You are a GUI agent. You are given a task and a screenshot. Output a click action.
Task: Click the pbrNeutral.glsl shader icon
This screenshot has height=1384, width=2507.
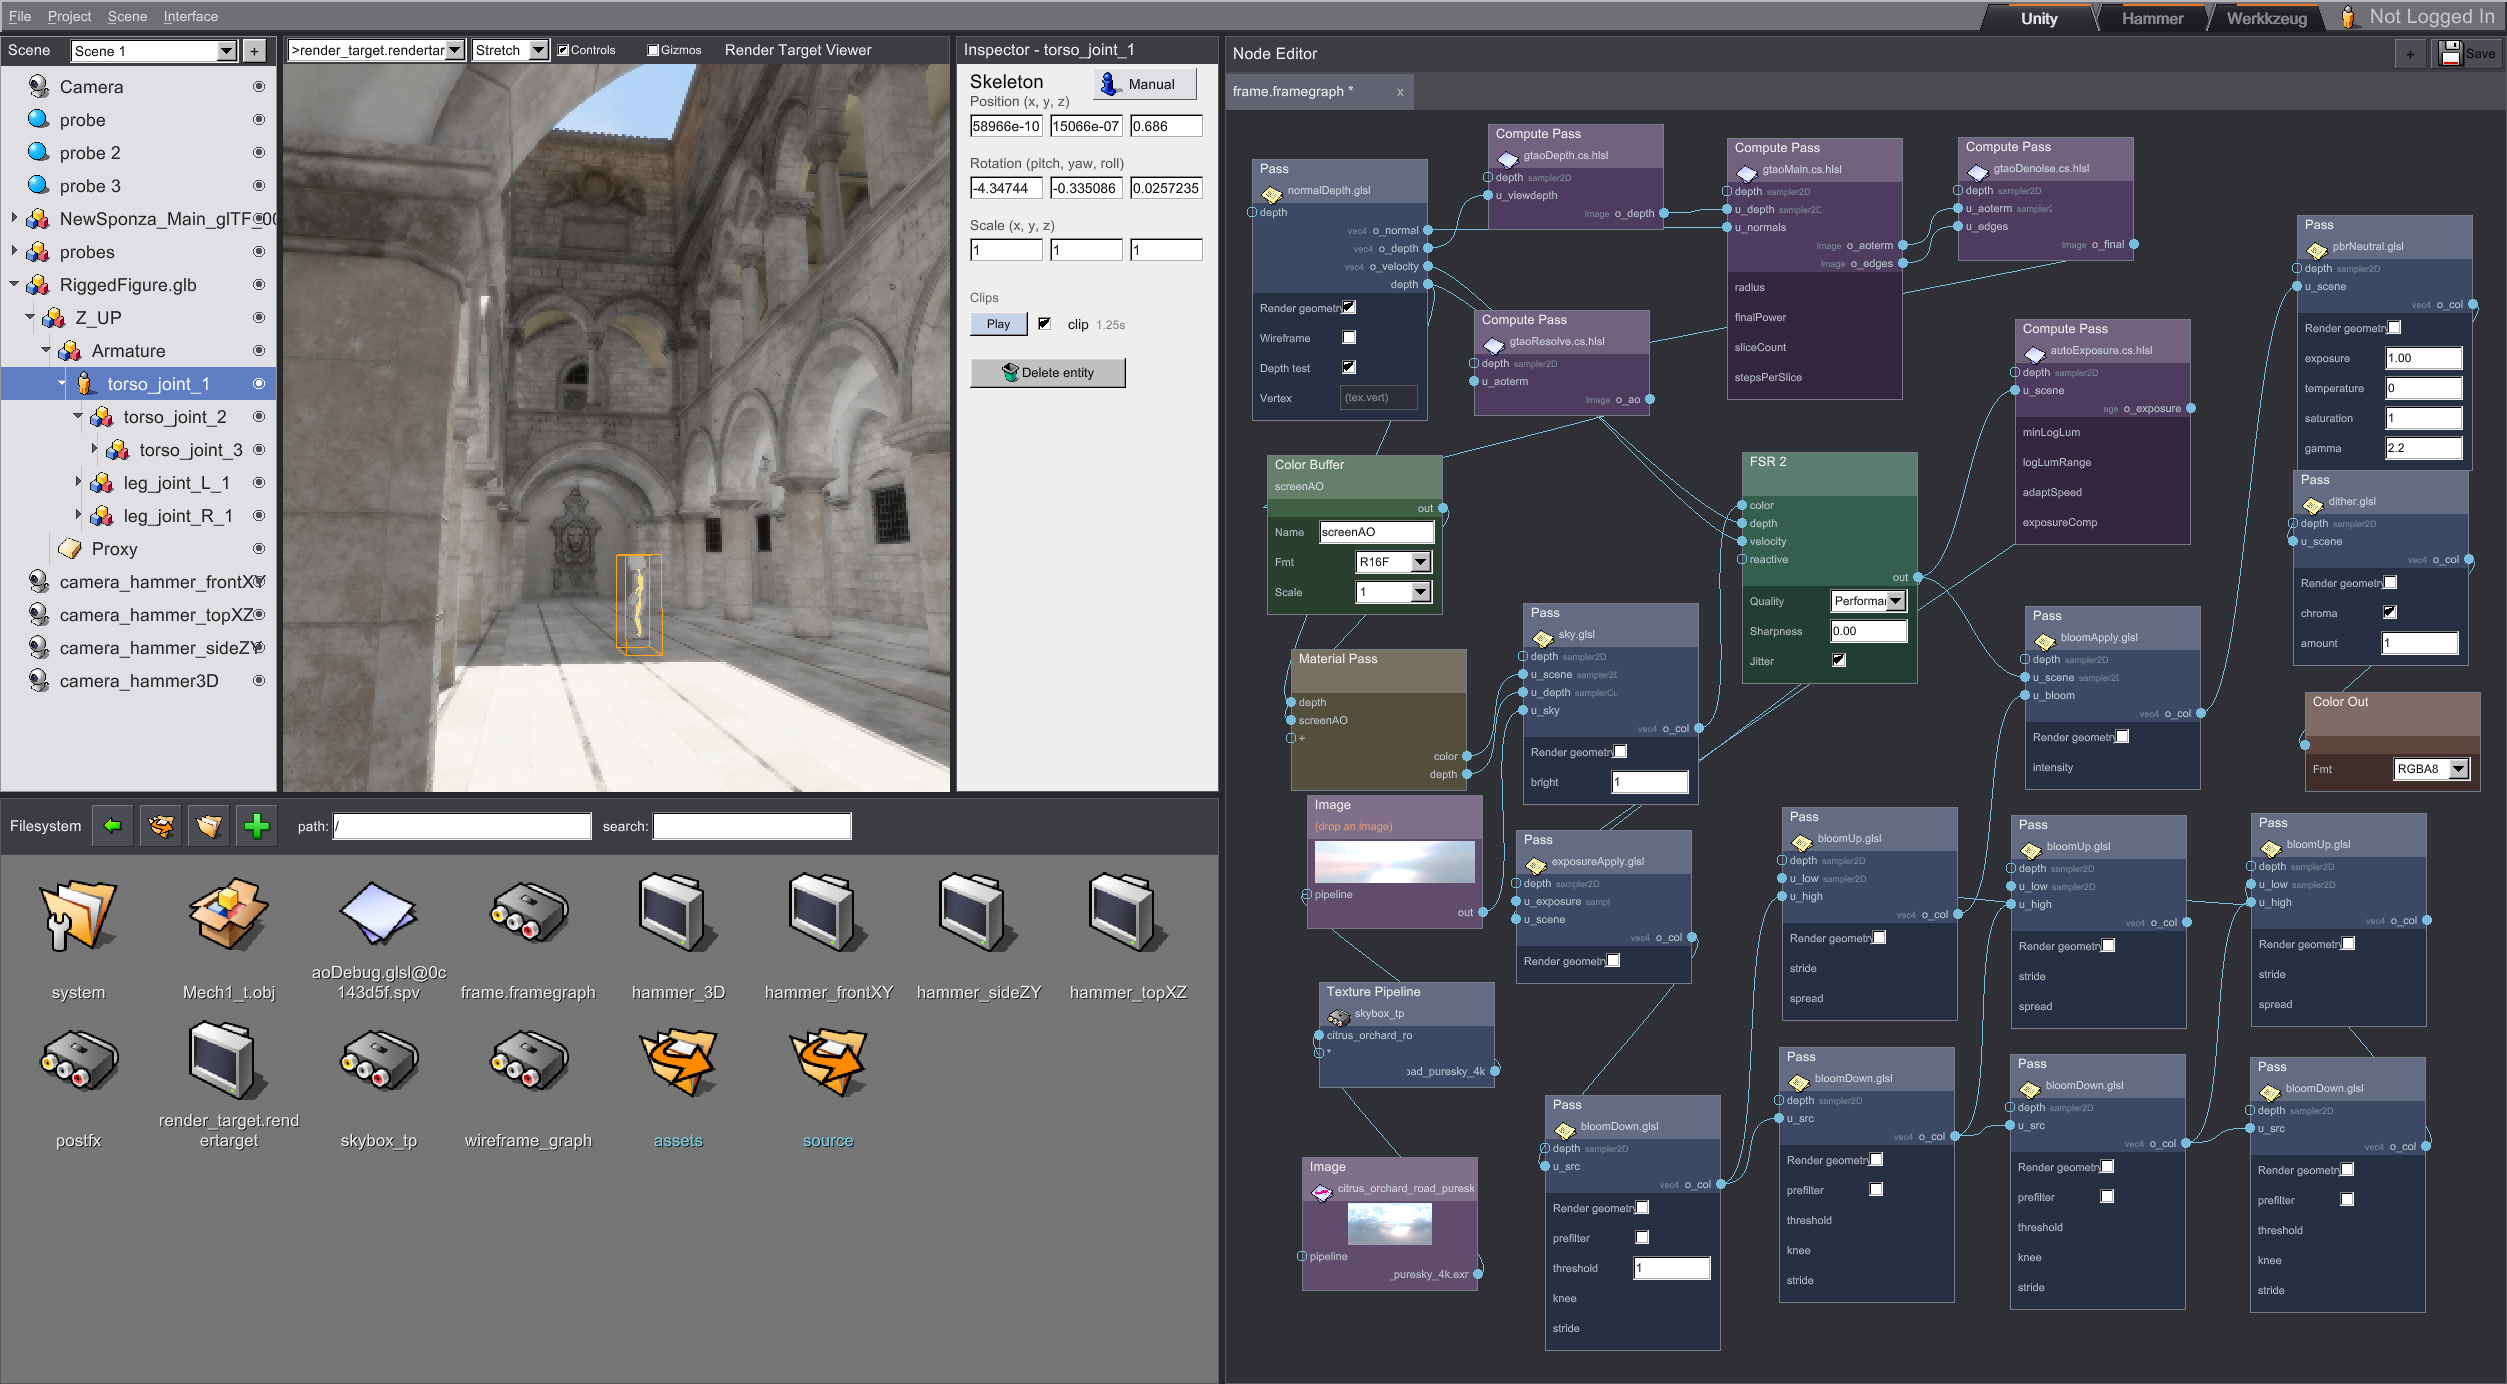pyautogui.click(x=2317, y=249)
